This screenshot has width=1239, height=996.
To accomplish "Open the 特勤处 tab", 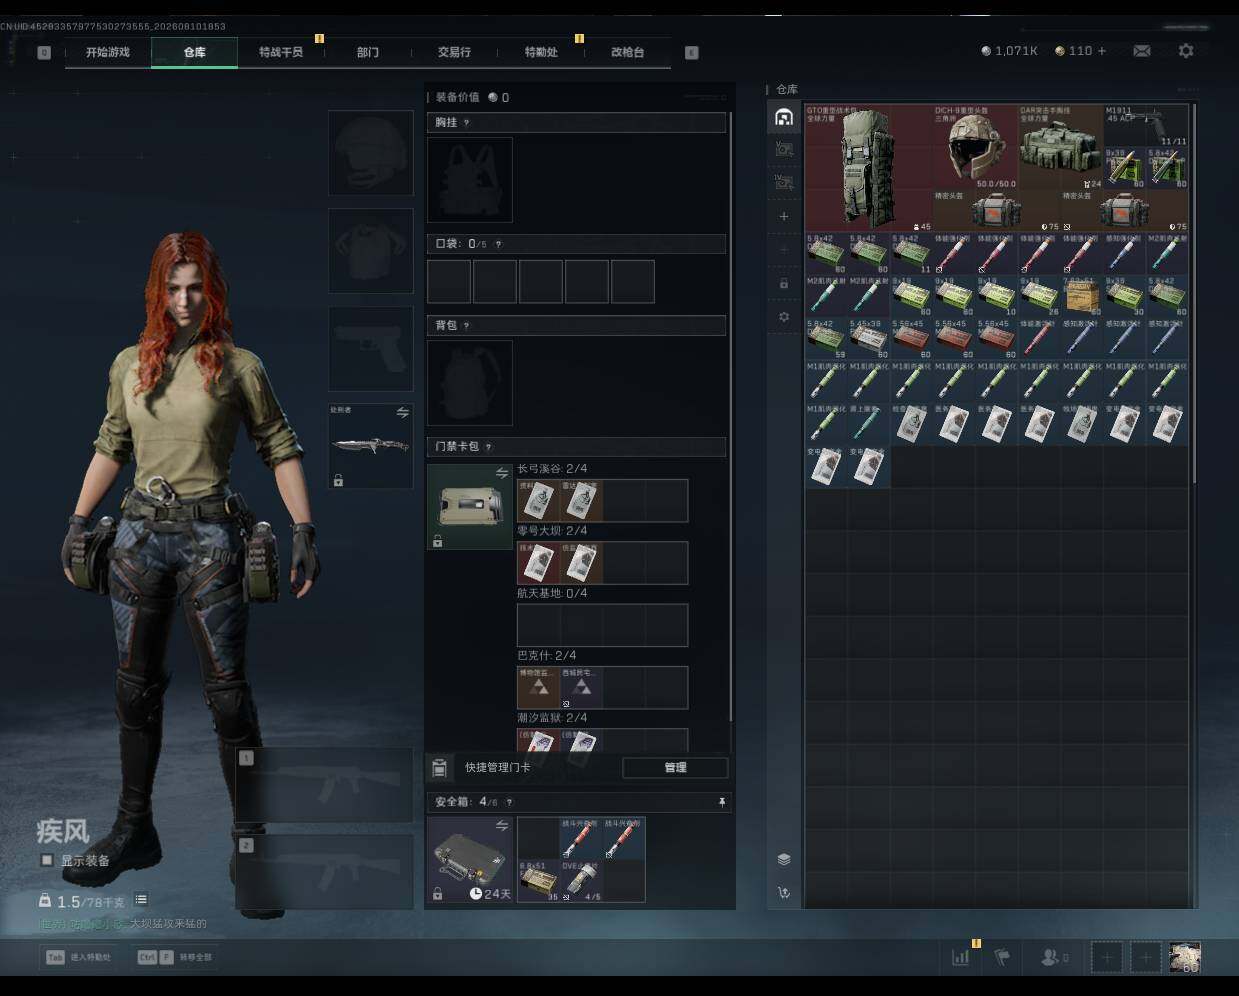I will (541, 52).
